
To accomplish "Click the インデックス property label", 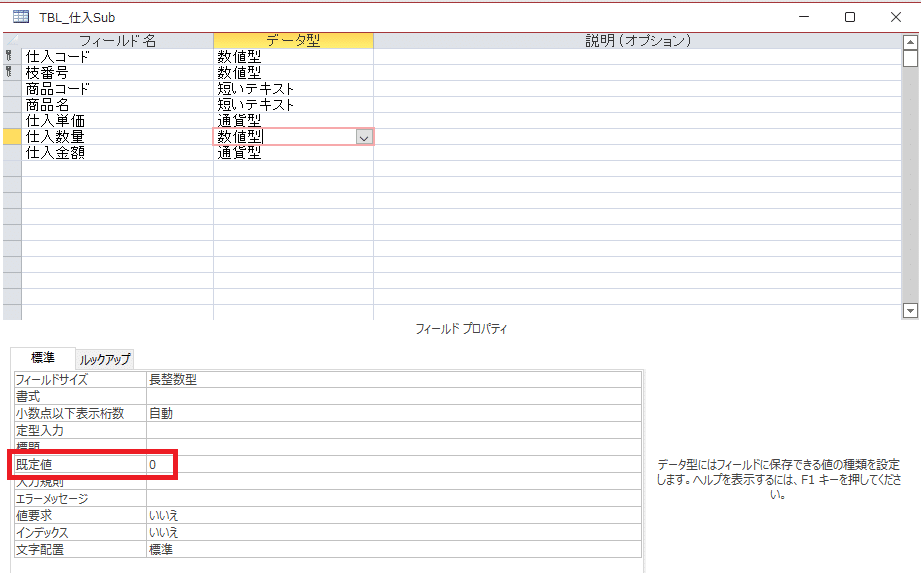I will click(x=80, y=532).
